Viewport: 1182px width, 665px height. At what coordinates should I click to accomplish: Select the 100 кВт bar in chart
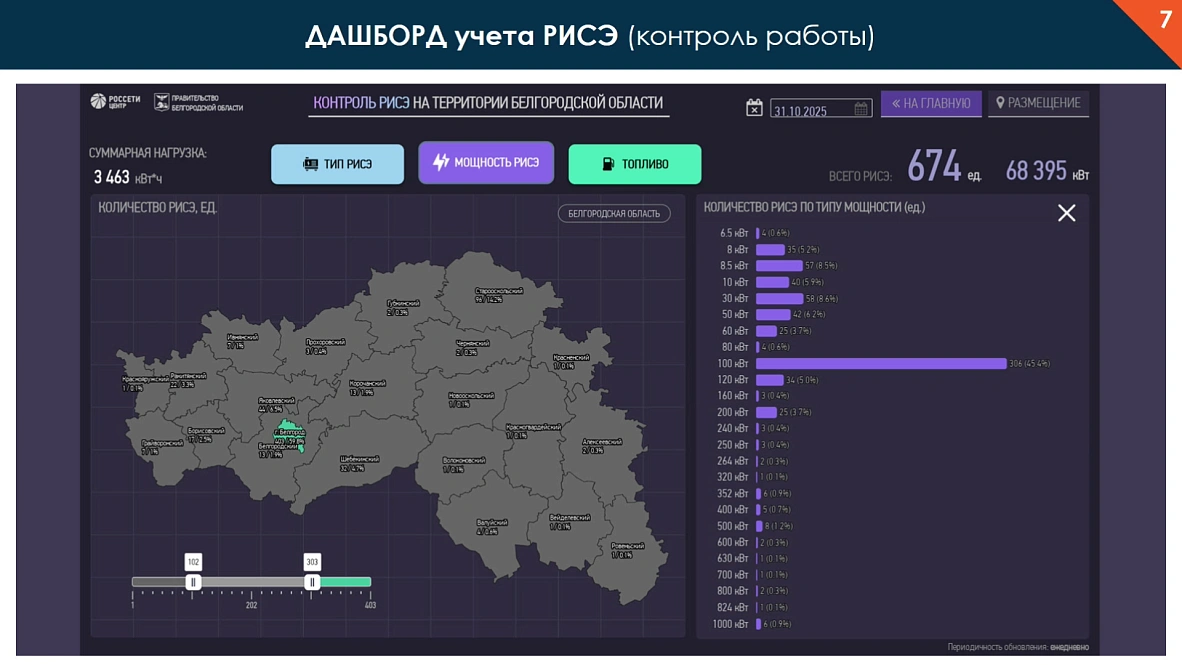(881, 363)
